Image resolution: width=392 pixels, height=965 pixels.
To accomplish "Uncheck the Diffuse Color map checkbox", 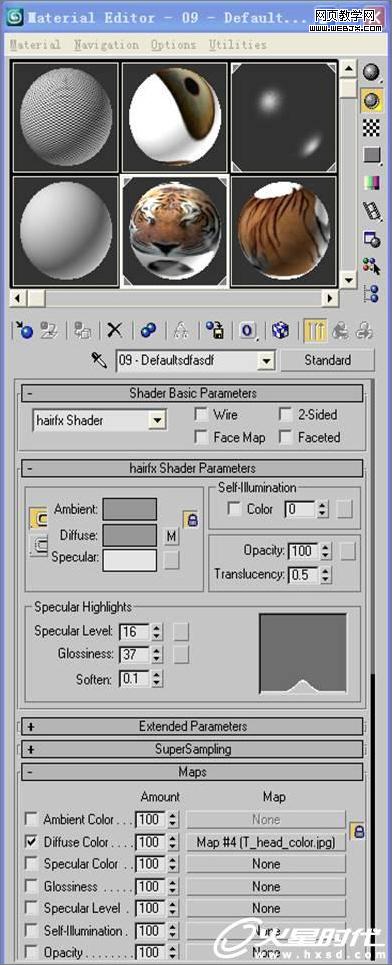I will (31, 841).
